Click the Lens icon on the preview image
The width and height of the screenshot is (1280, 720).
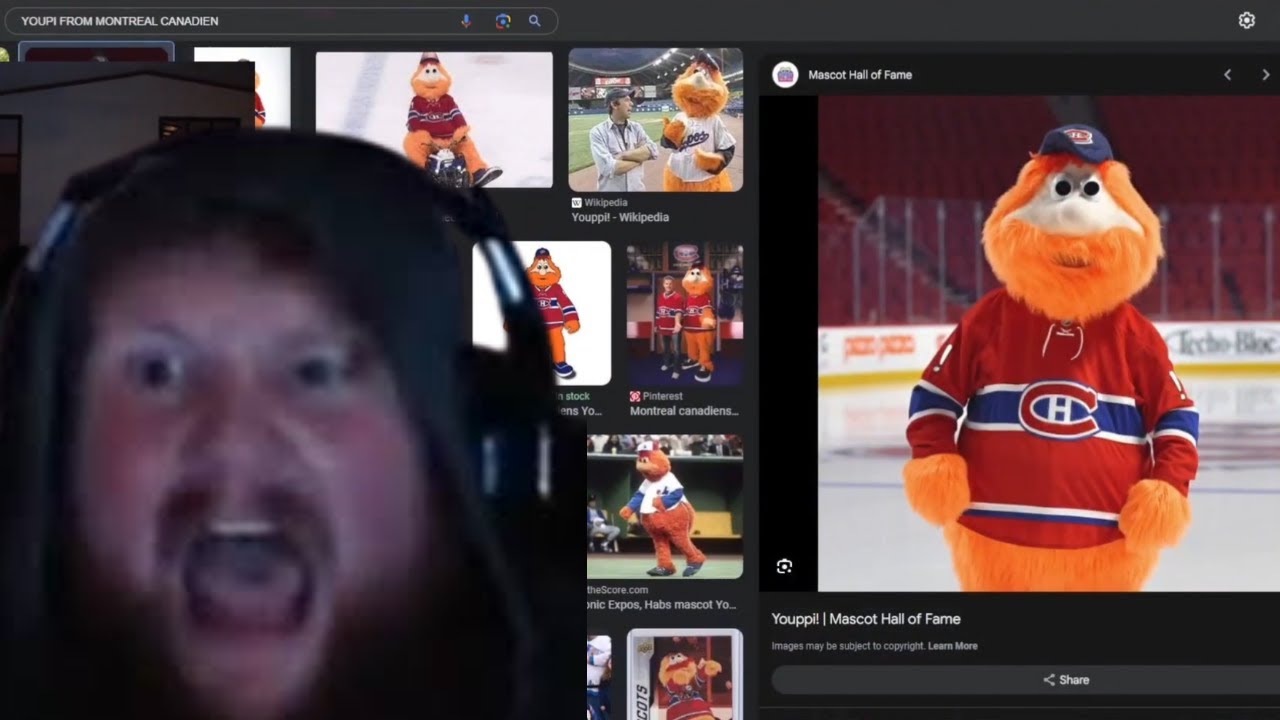click(784, 566)
